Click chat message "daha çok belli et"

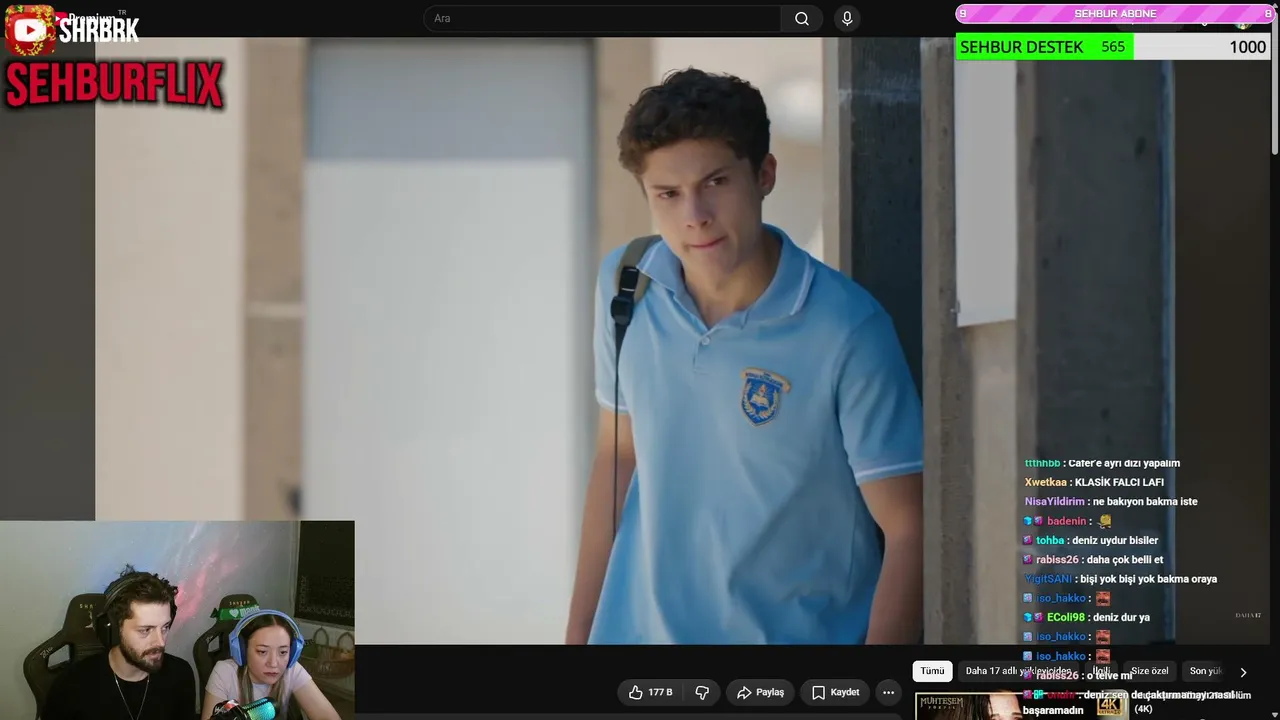point(1125,559)
